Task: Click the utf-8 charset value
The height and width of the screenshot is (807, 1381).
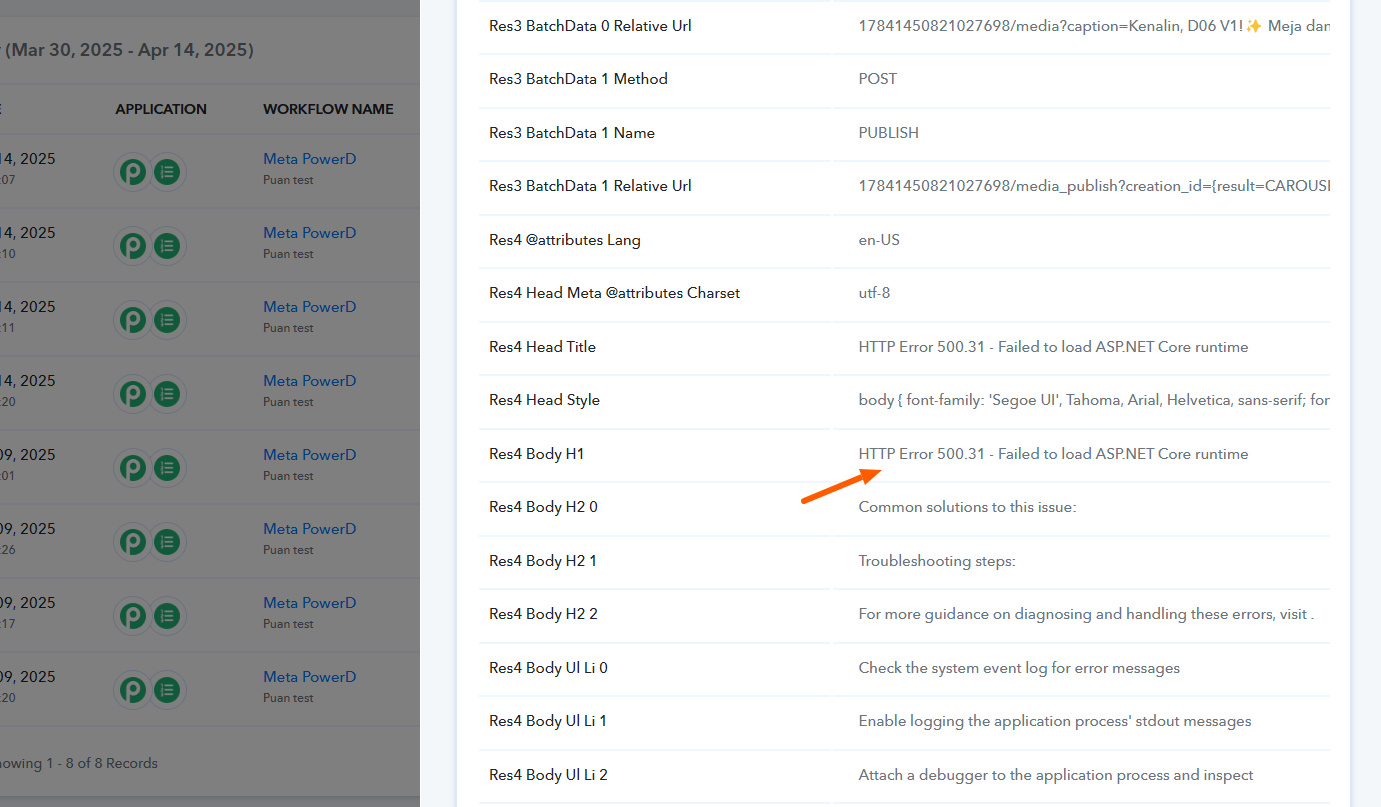Action: tap(875, 293)
